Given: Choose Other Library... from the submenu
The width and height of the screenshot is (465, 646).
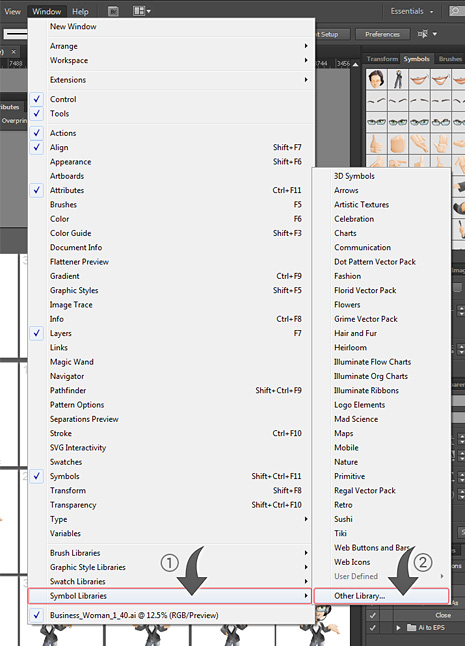Looking at the screenshot, I should [x=381, y=596].
